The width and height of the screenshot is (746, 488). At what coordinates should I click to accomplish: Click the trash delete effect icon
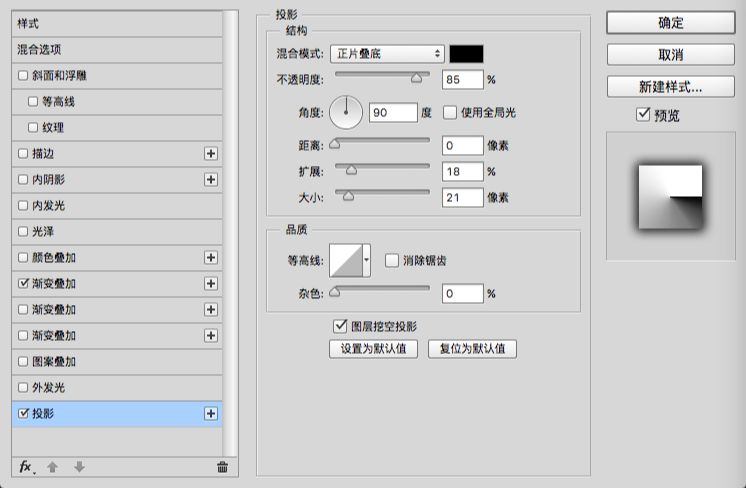click(x=222, y=467)
